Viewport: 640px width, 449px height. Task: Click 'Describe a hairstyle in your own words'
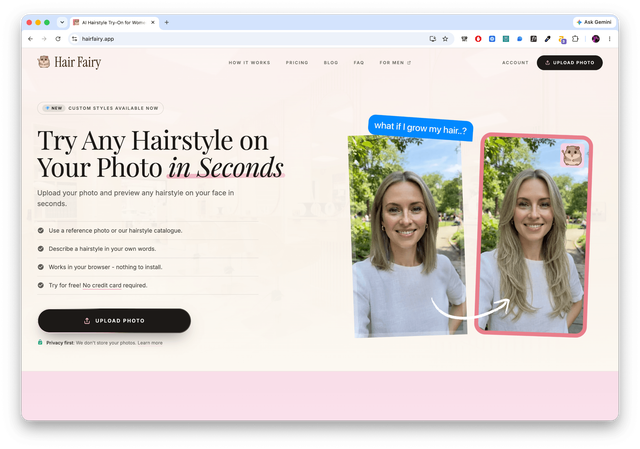[102, 249]
